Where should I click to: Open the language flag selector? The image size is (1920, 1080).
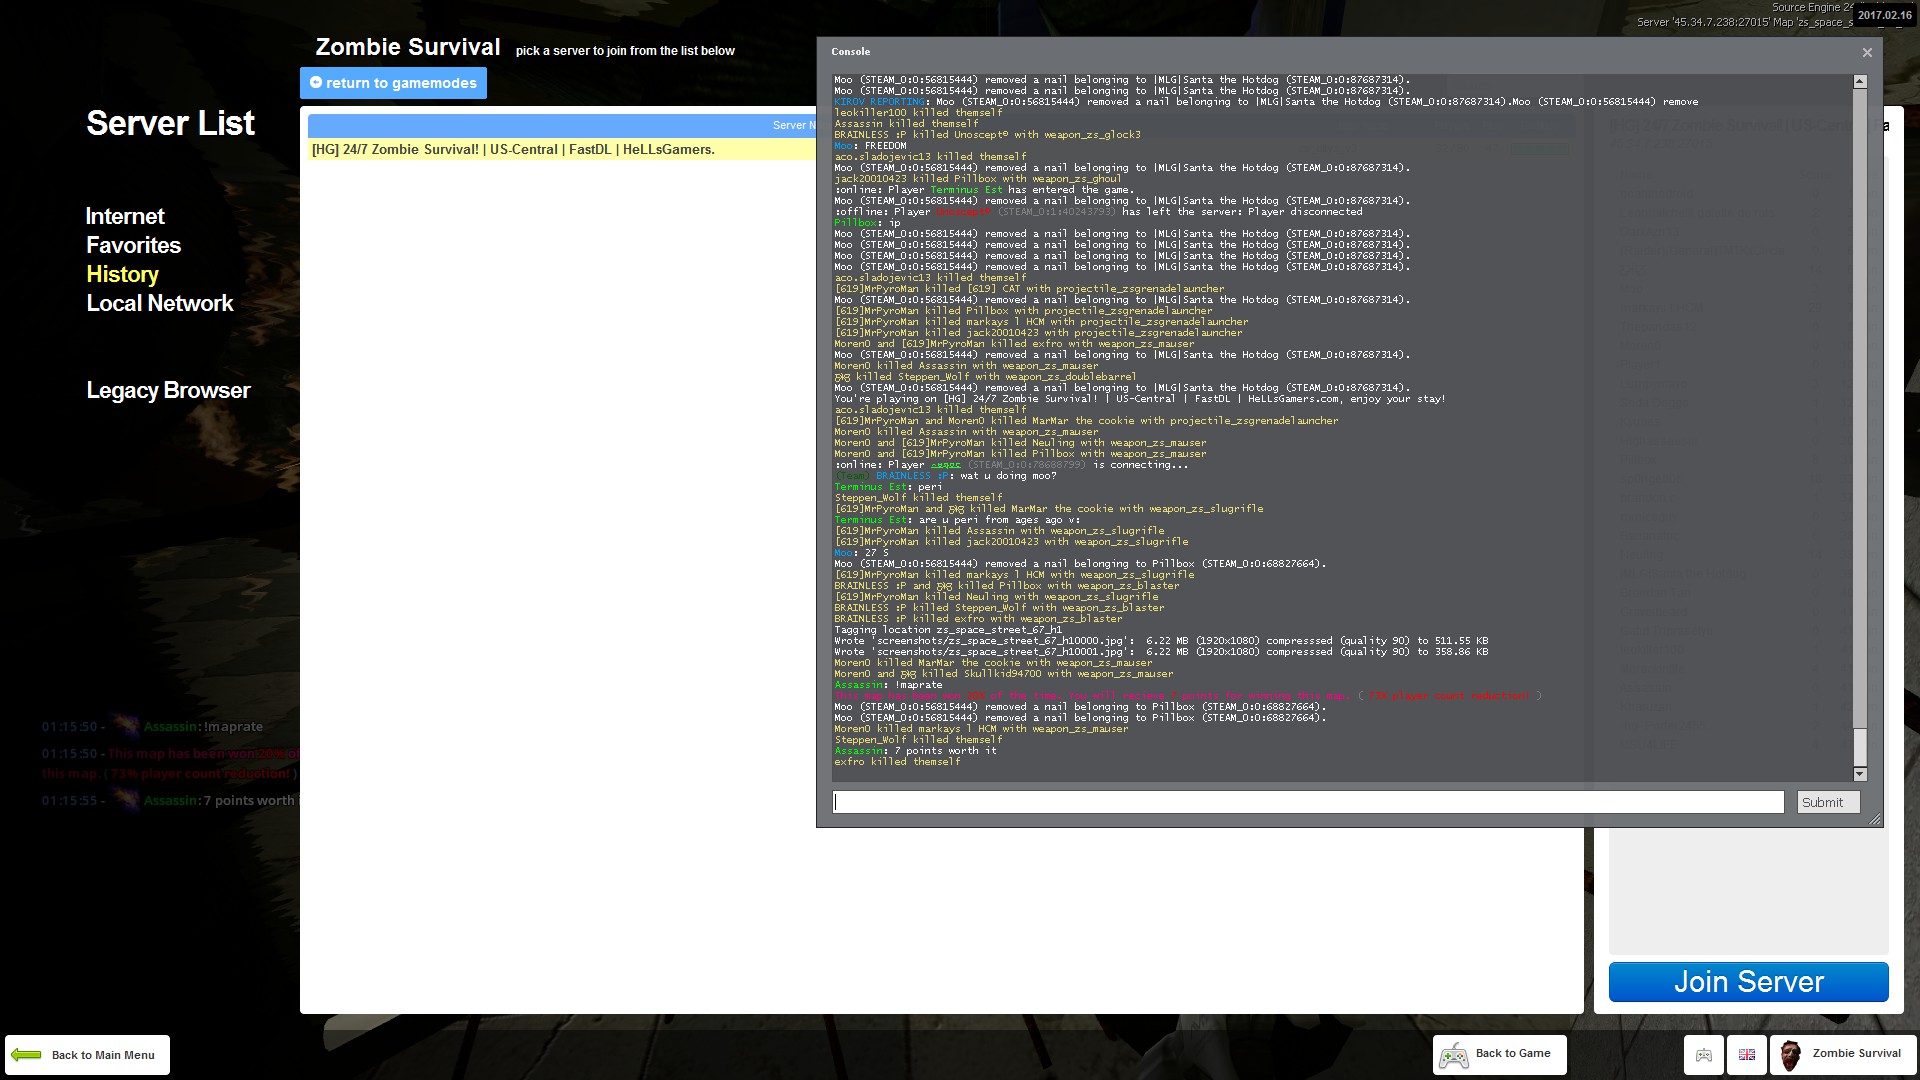[x=1747, y=1055]
